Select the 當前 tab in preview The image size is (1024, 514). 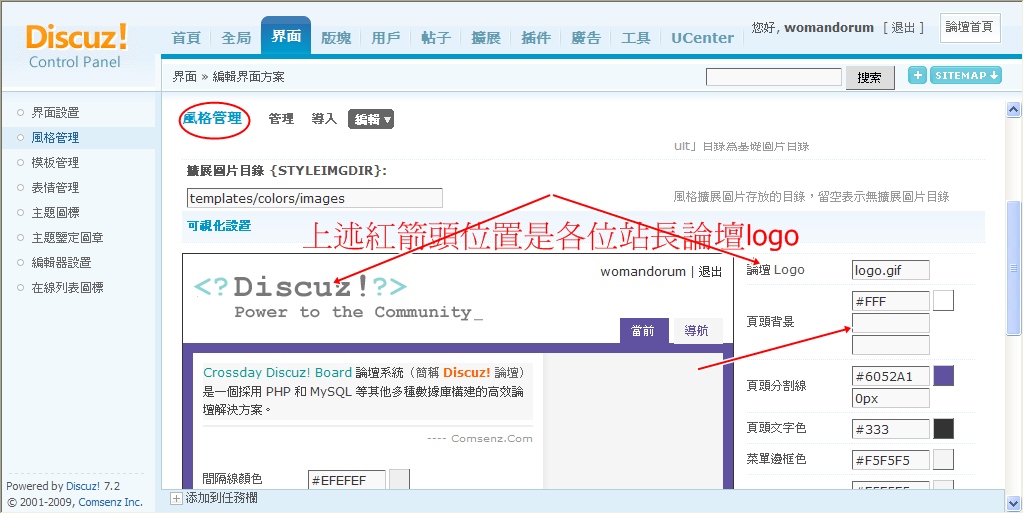coord(643,330)
